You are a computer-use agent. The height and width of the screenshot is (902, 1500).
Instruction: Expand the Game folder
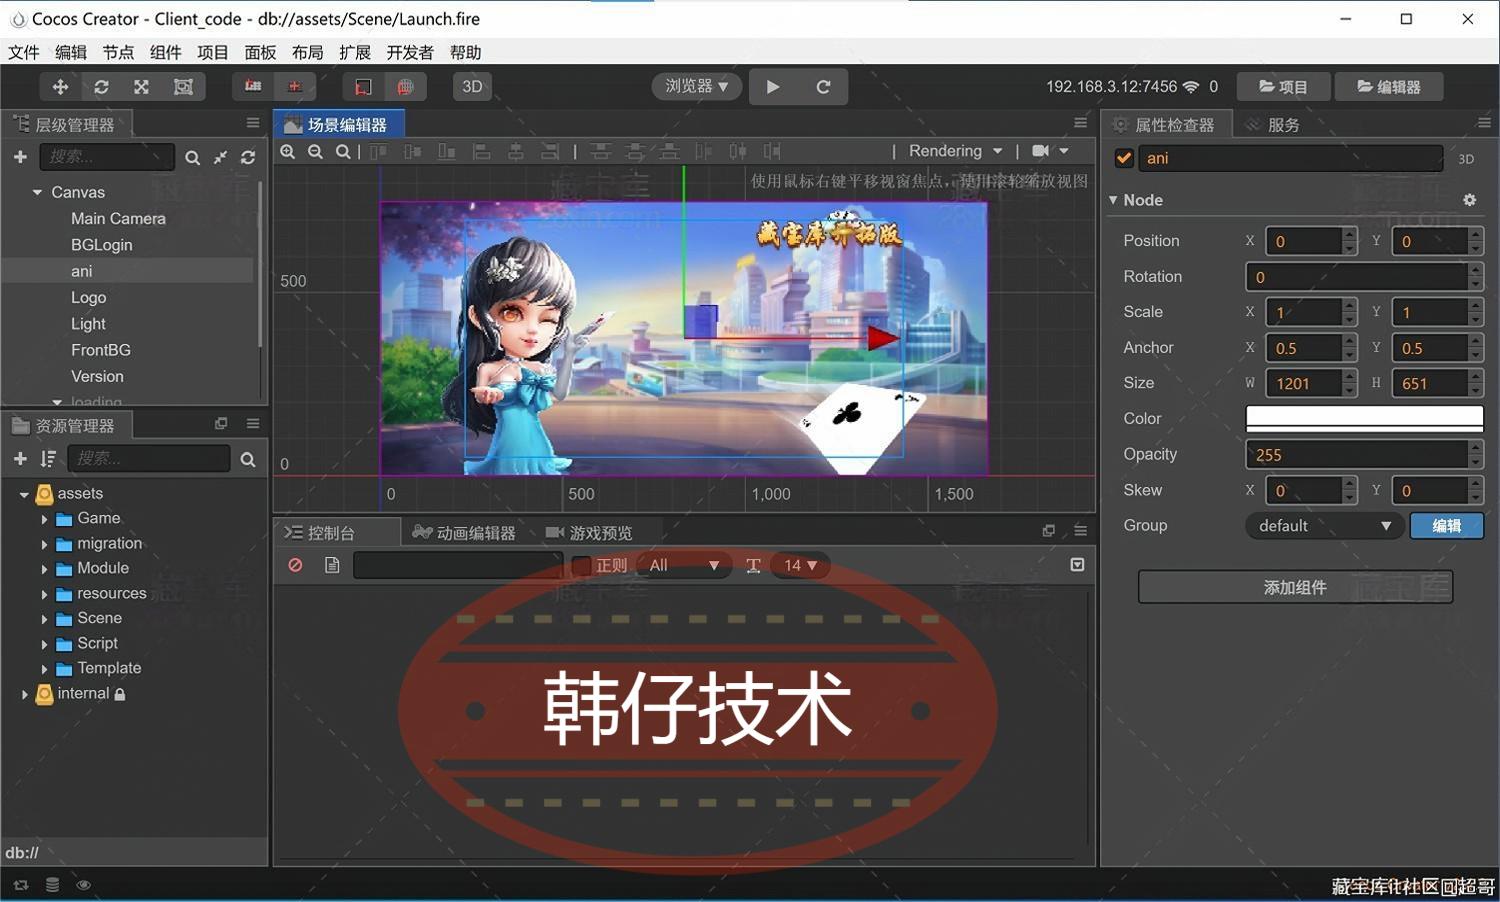click(44, 519)
